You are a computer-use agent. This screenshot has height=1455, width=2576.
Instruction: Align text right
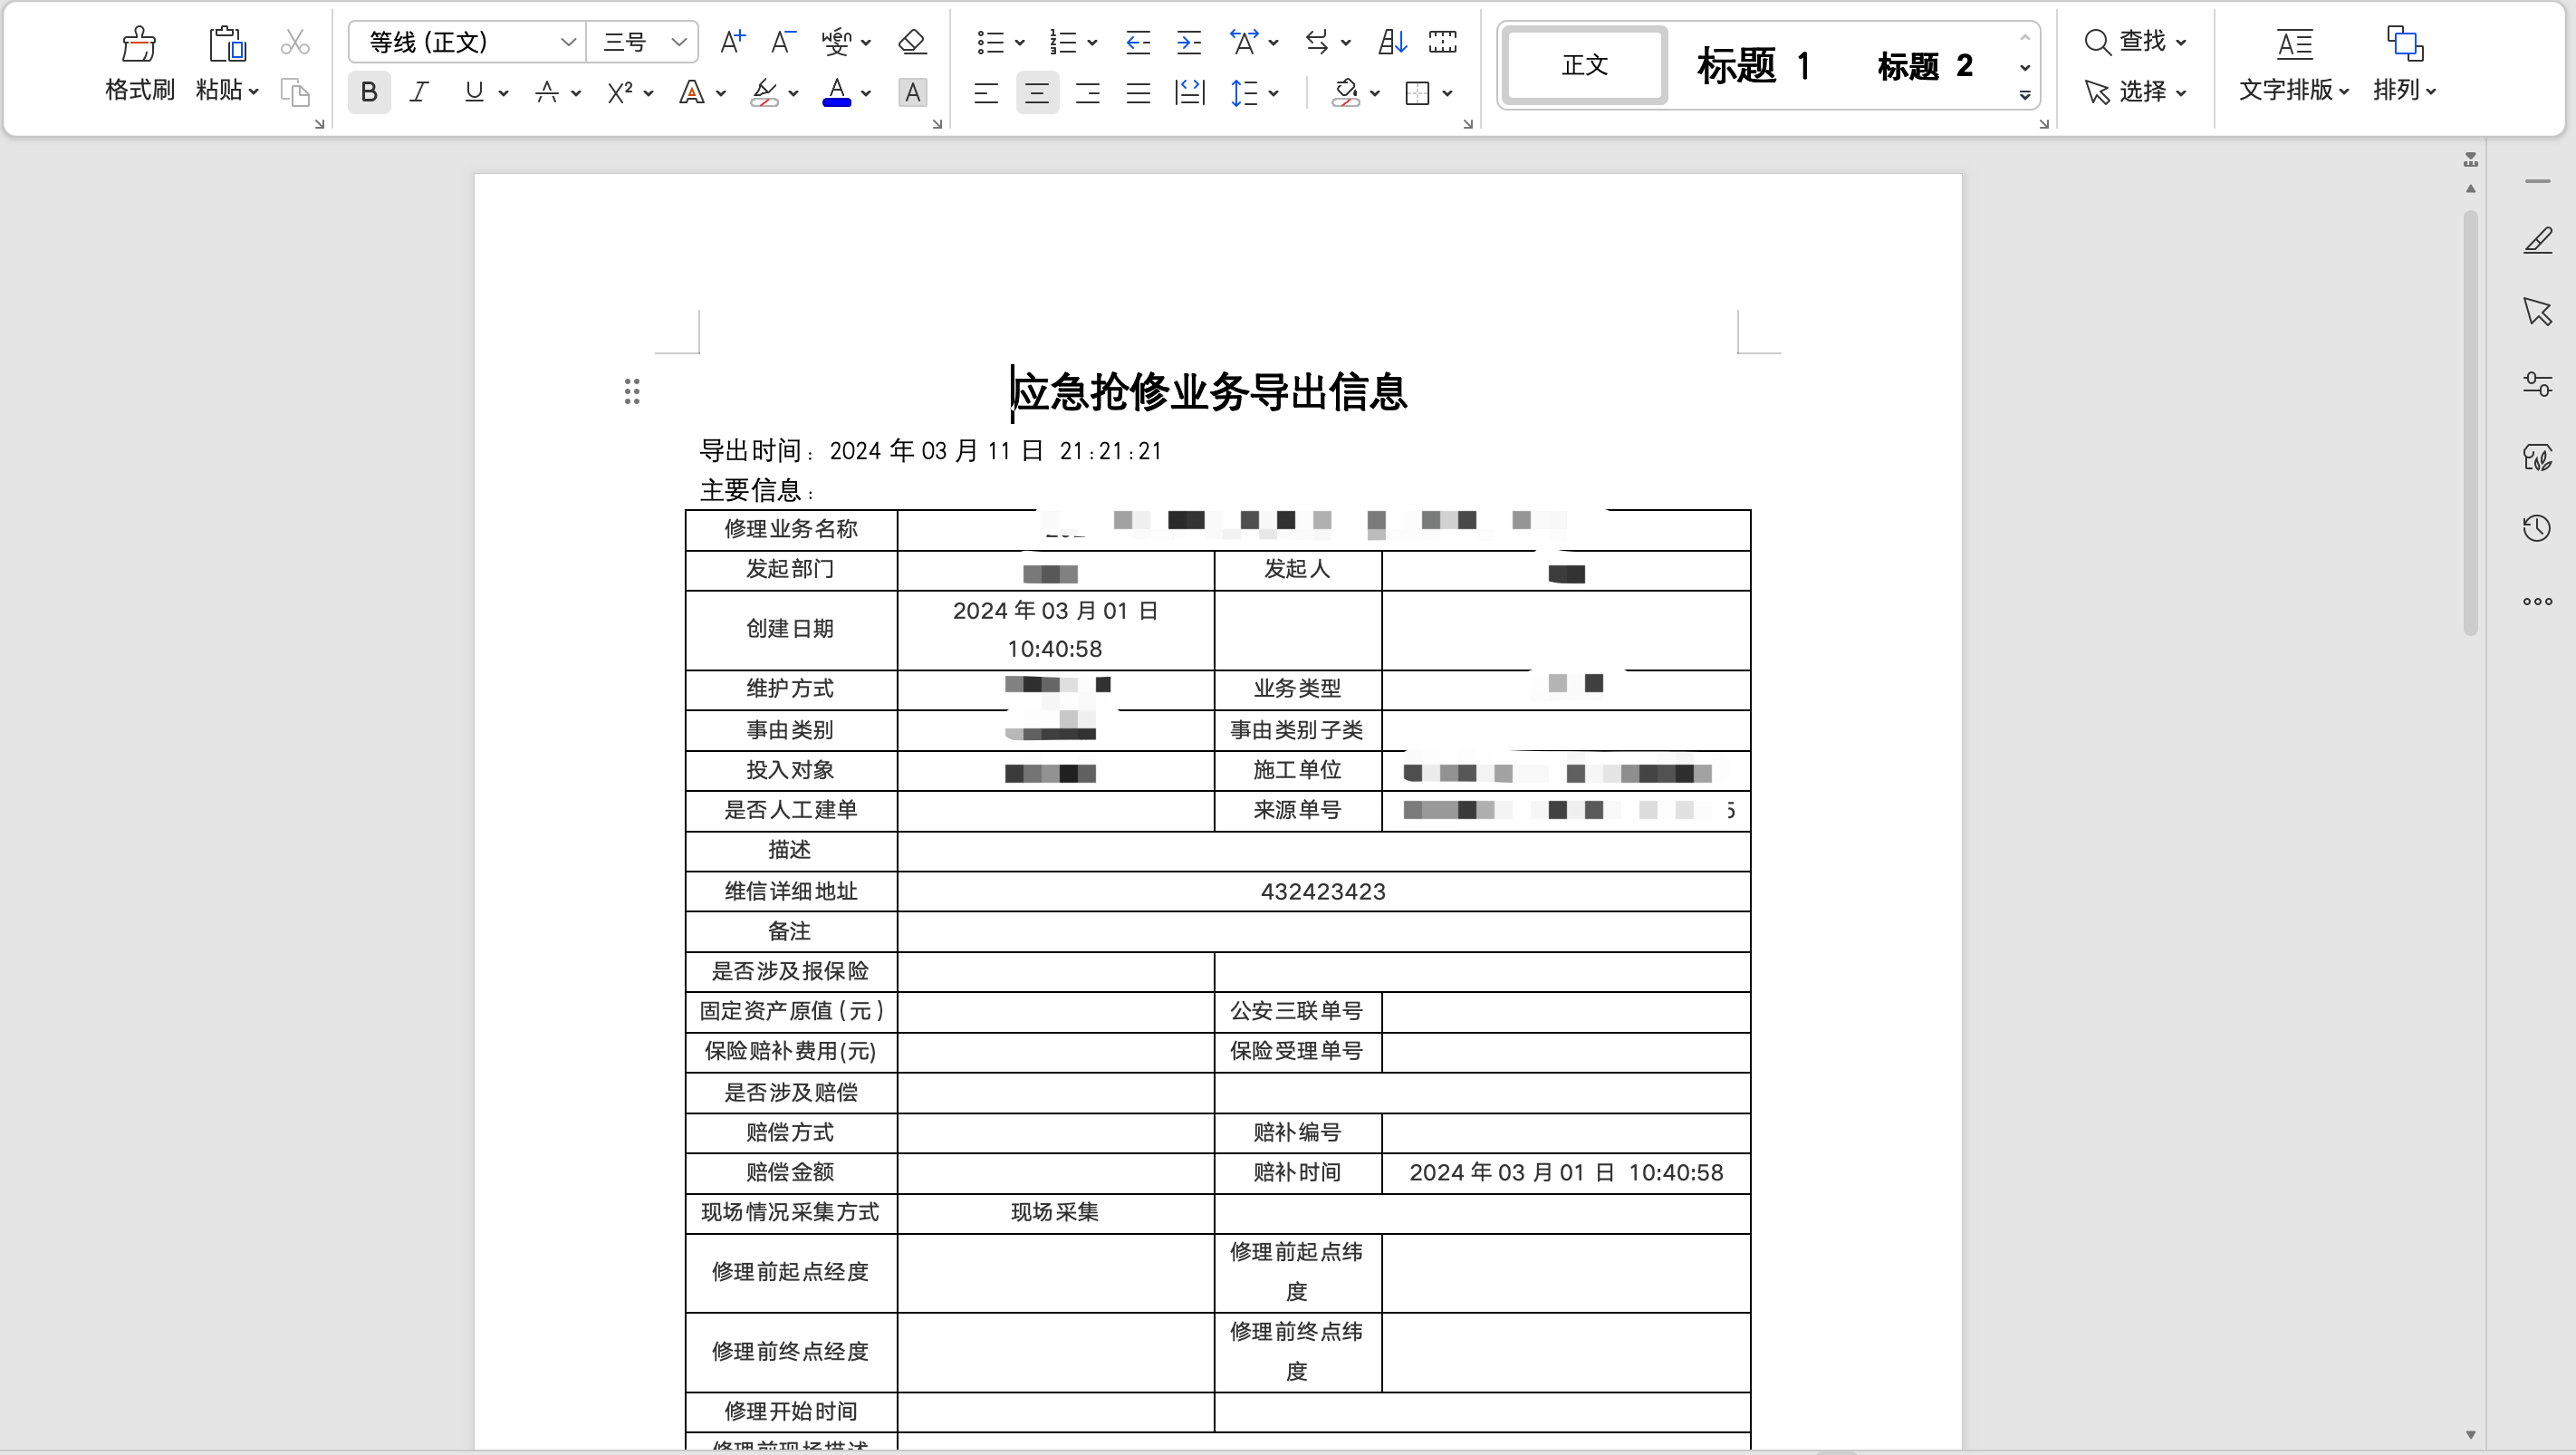1088,94
